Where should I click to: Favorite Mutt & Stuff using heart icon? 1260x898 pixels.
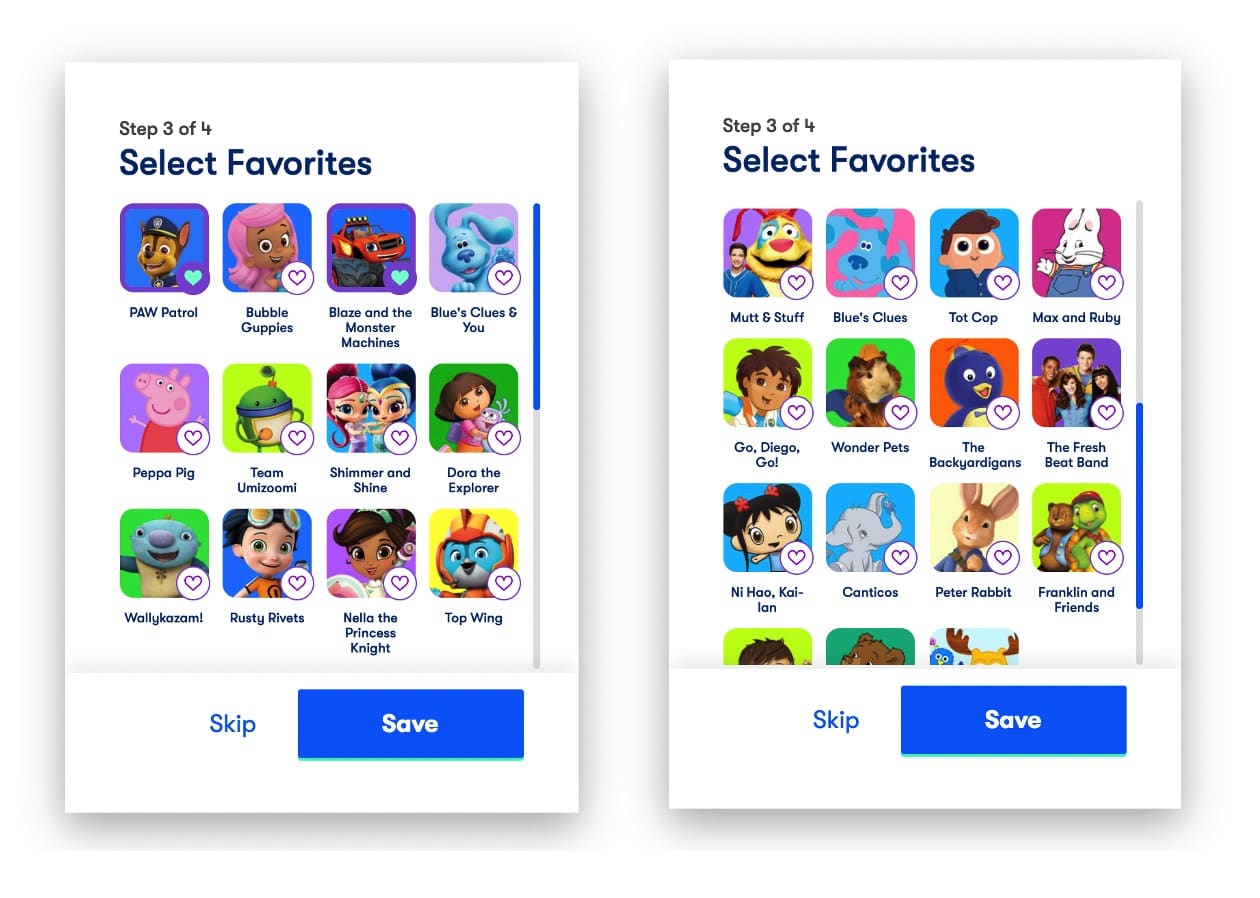pos(797,282)
